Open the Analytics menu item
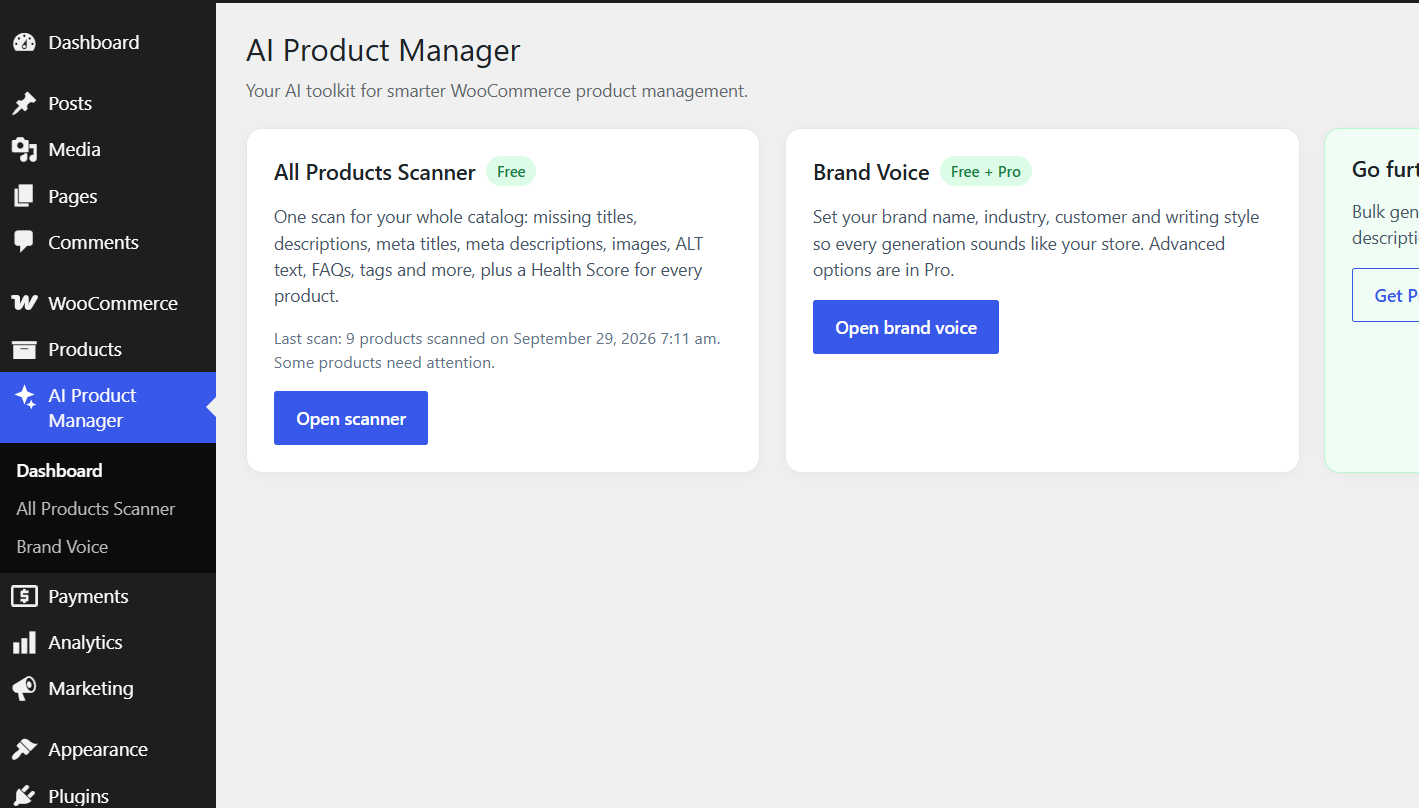1419x808 pixels. pyautogui.click(x=108, y=643)
